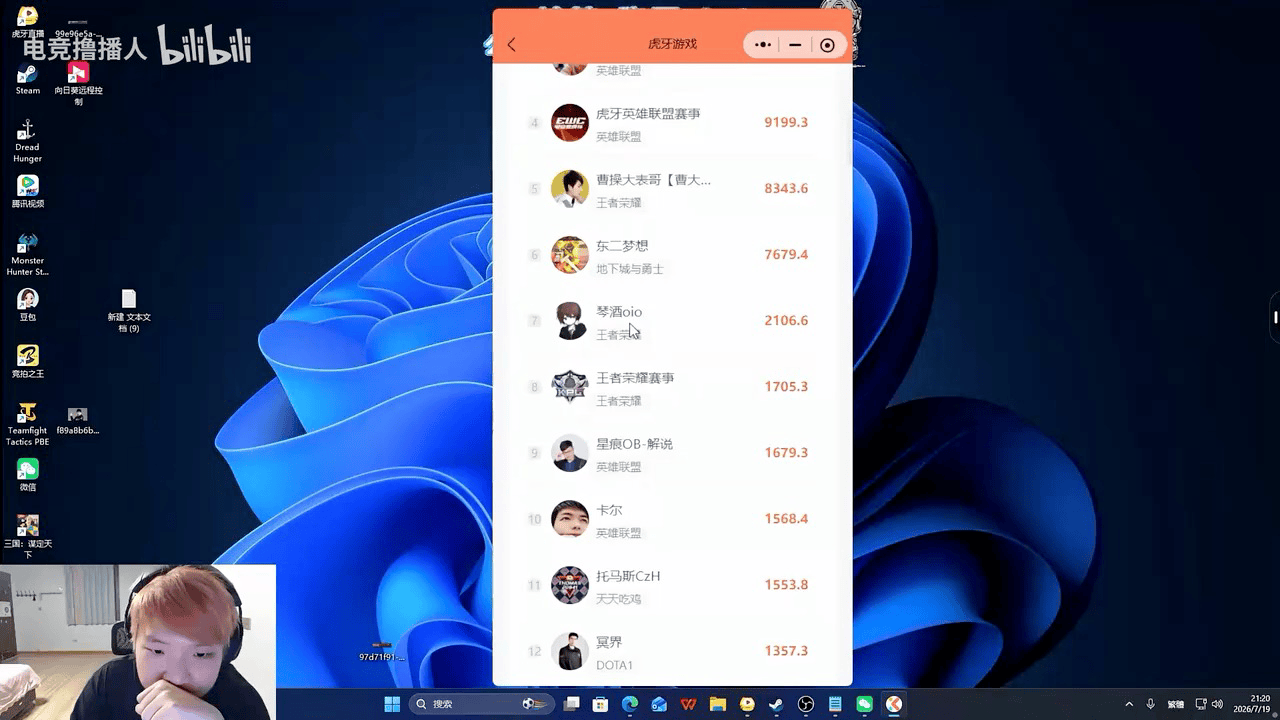Minimize the 虎牙游戏 mini program window
This screenshot has width=1280, height=720.
(795, 45)
